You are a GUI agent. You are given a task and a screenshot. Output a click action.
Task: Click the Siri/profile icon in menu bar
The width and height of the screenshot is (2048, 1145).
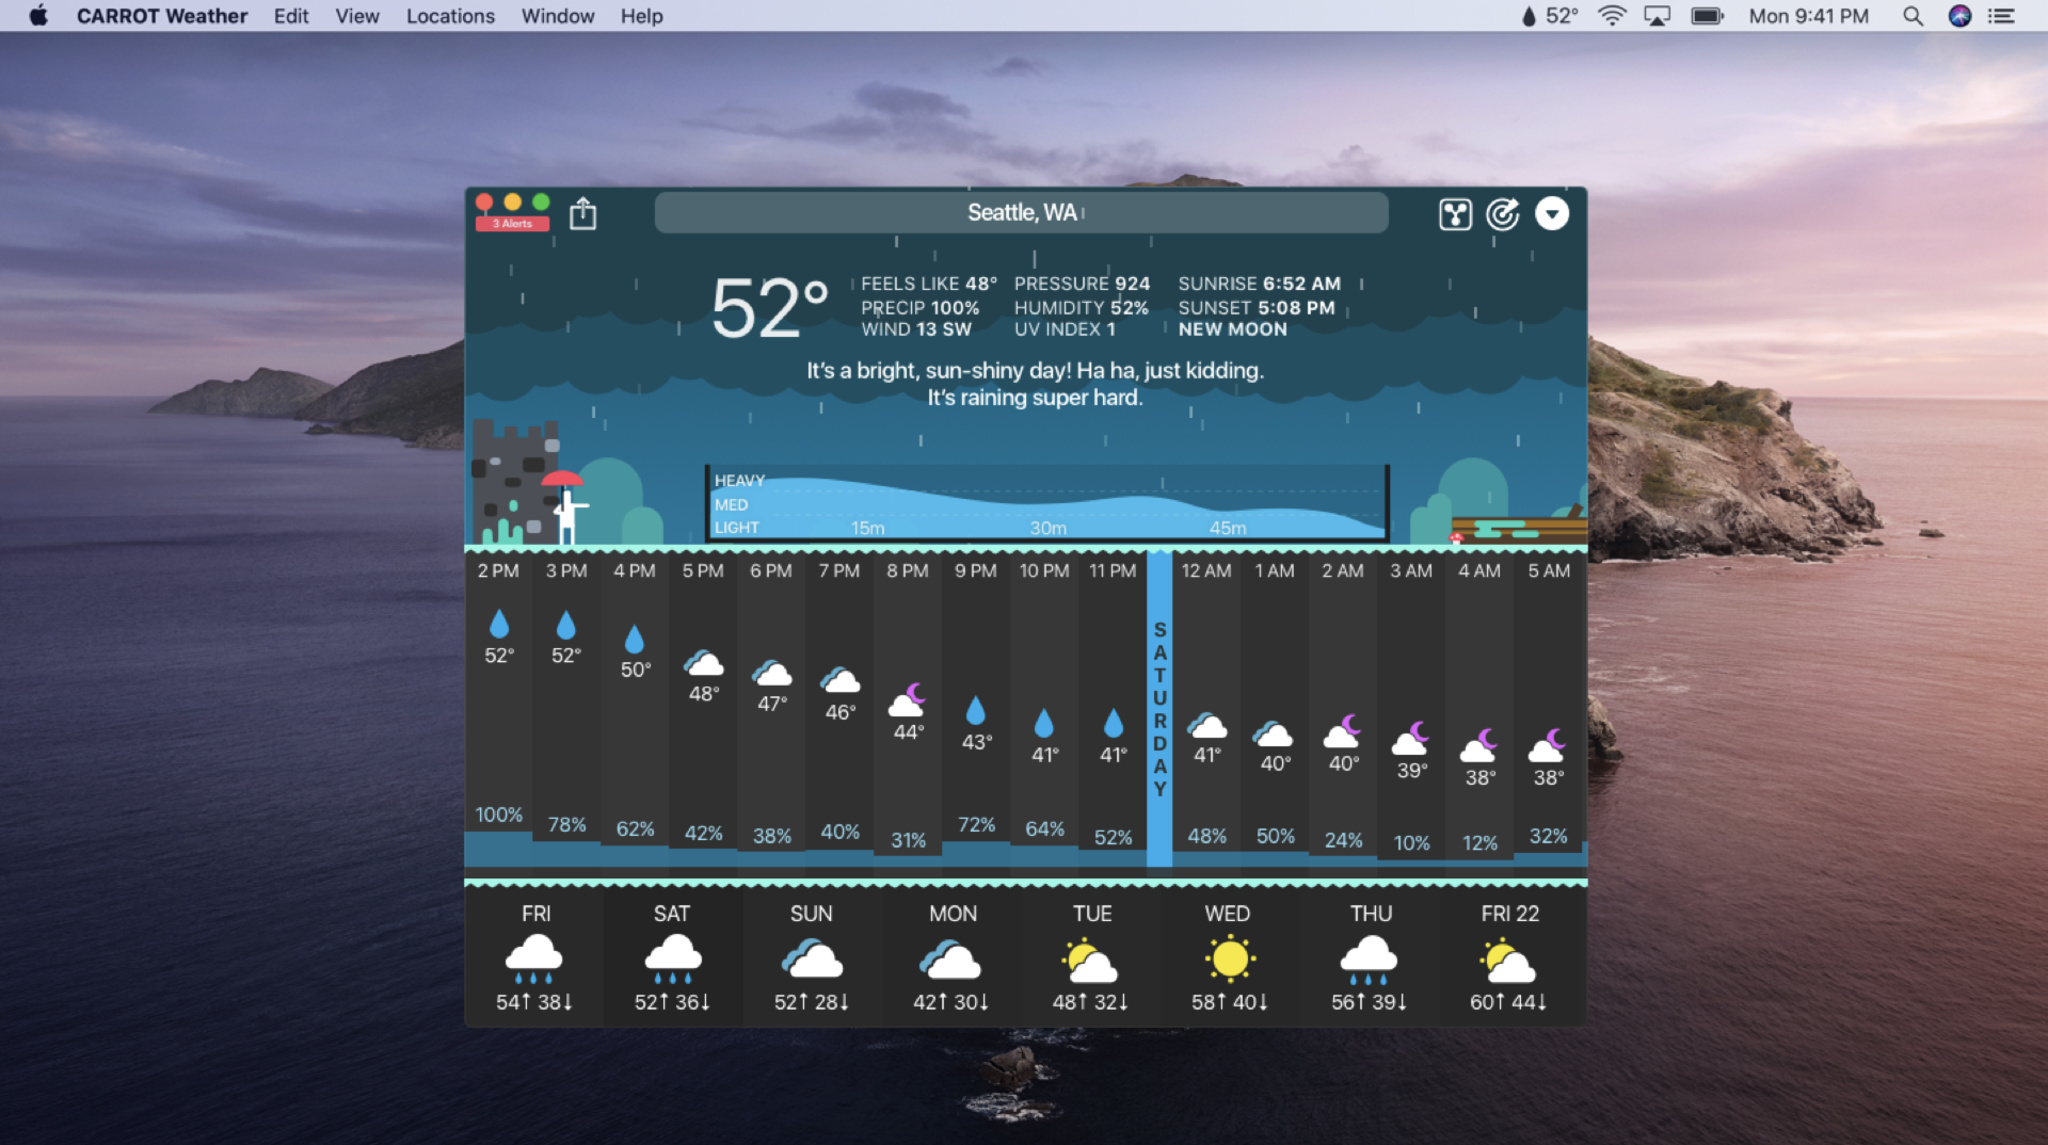(1957, 15)
